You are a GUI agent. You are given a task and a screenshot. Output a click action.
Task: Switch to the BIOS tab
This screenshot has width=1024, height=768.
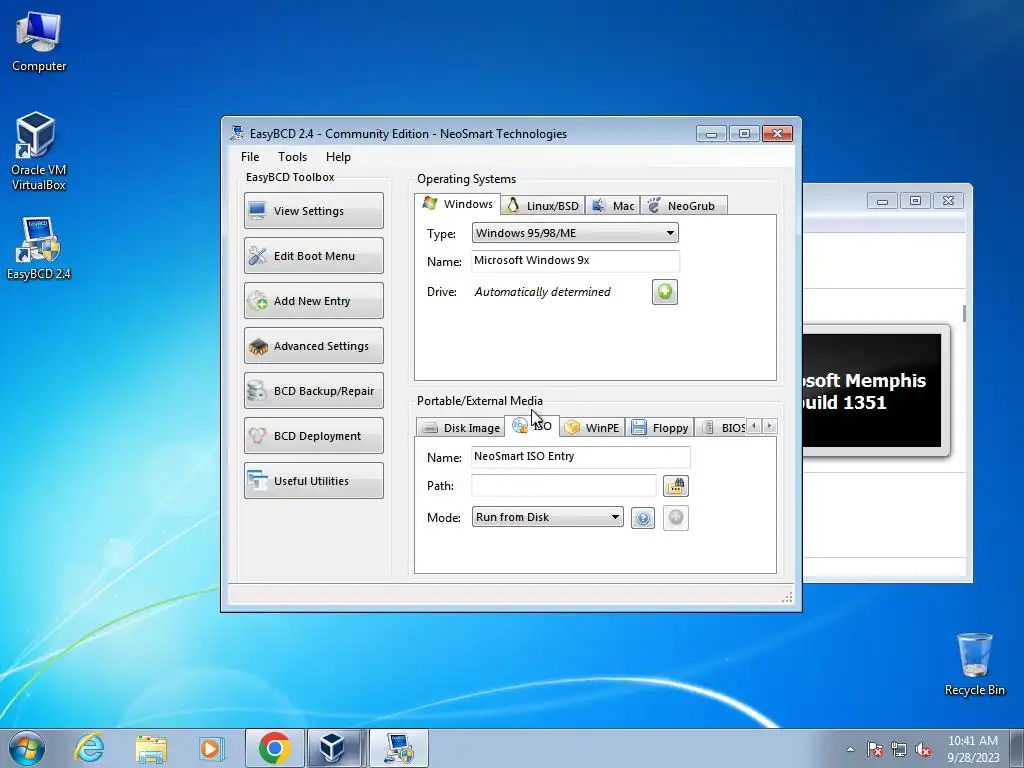pos(721,428)
